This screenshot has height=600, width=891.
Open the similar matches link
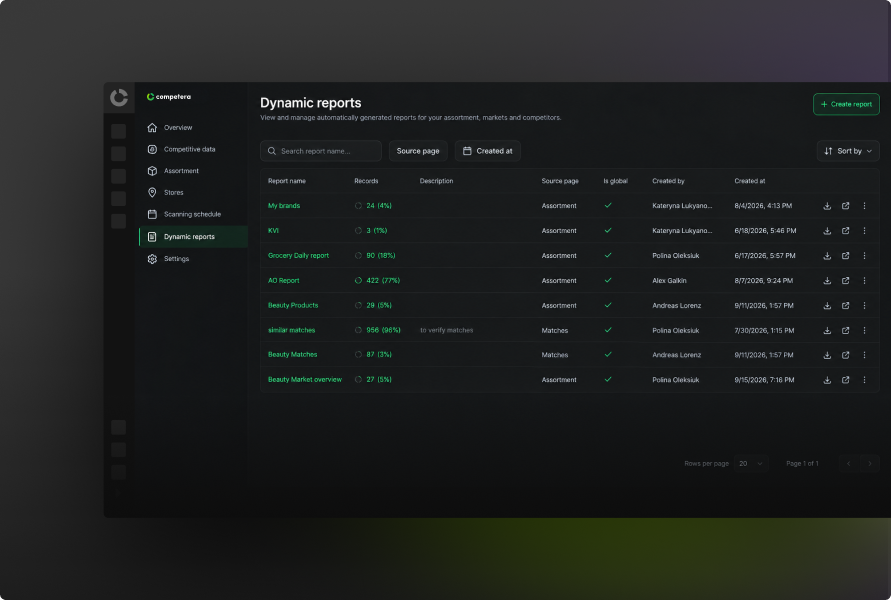[292, 330]
